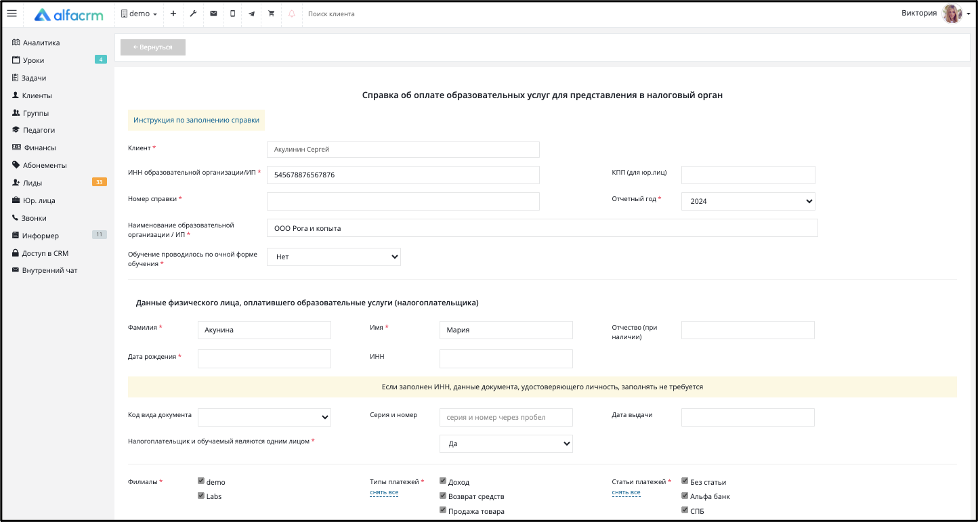Click the plus add icon in toolbar
Screen dimensions: 979x522
pos(173,14)
